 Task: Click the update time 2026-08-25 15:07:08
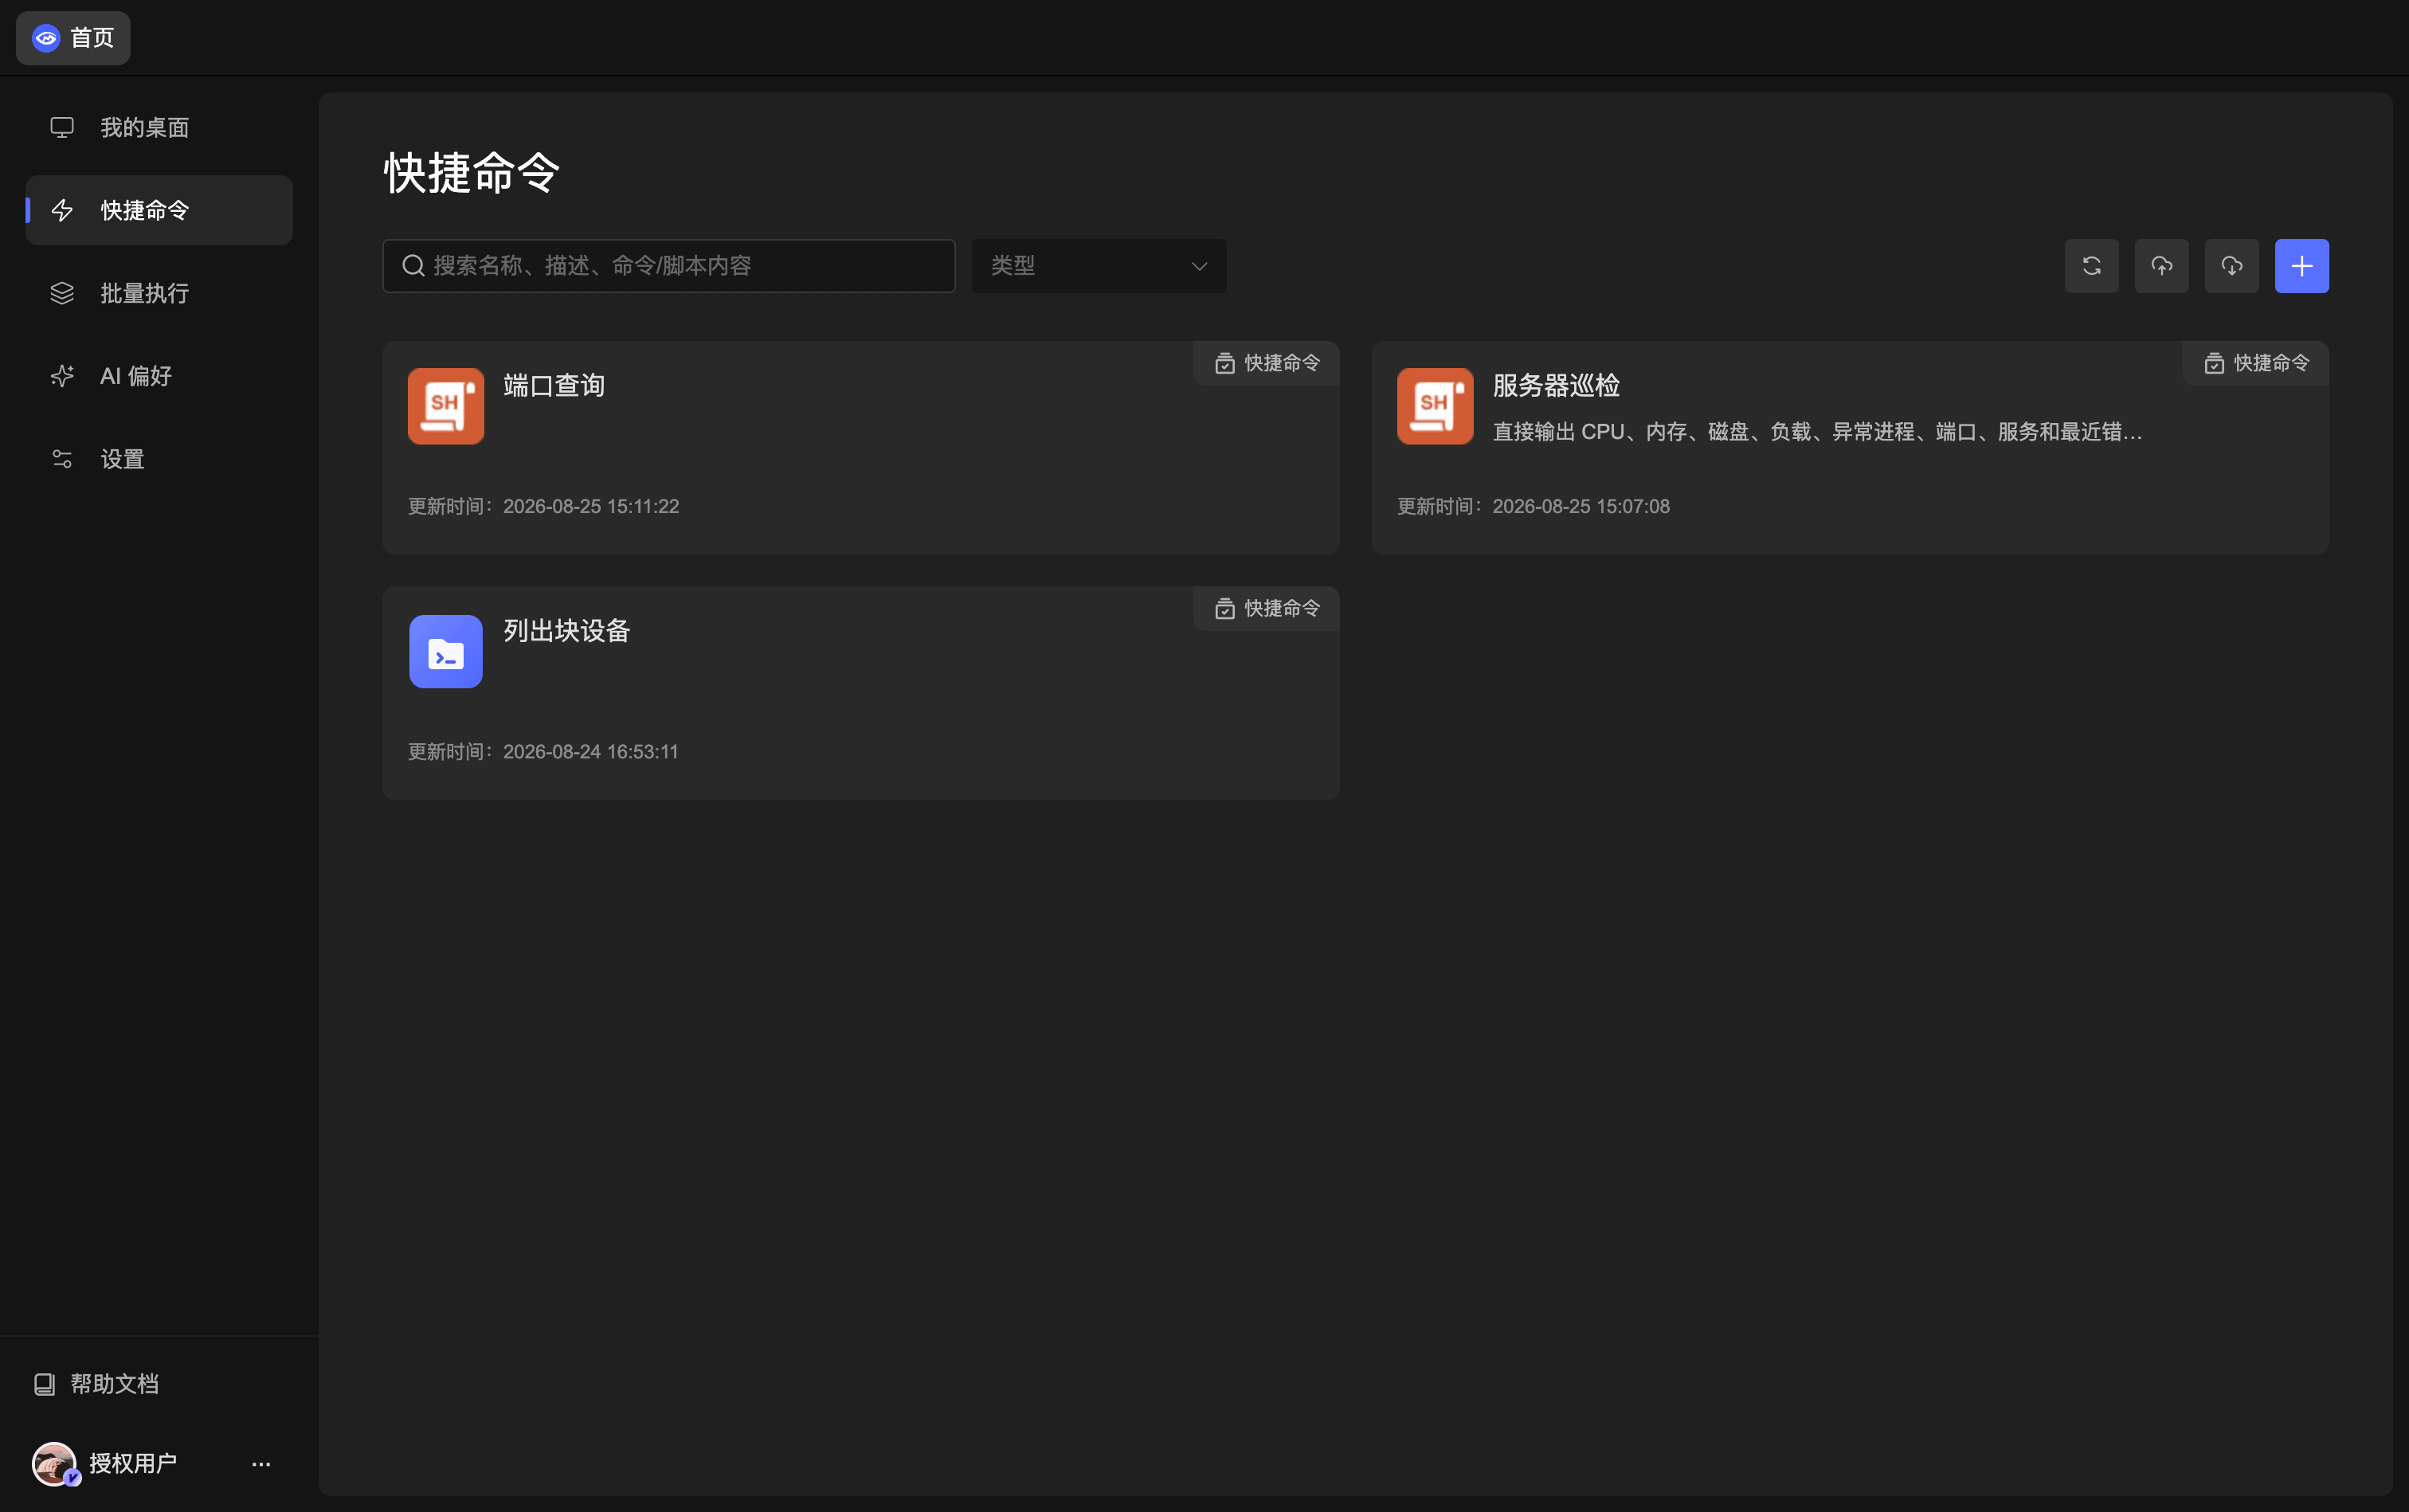click(1581, 507)
